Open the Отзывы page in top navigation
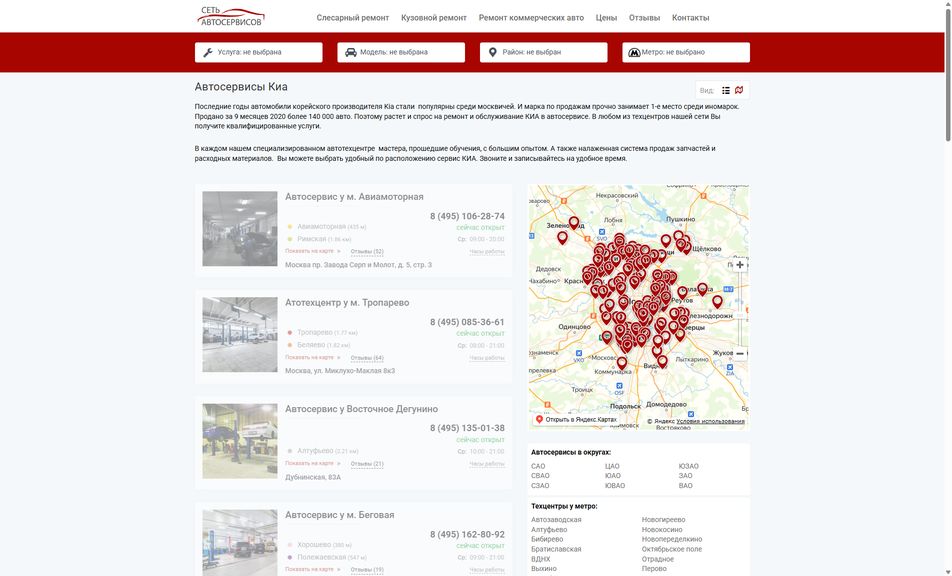 (x=644, y=18)
